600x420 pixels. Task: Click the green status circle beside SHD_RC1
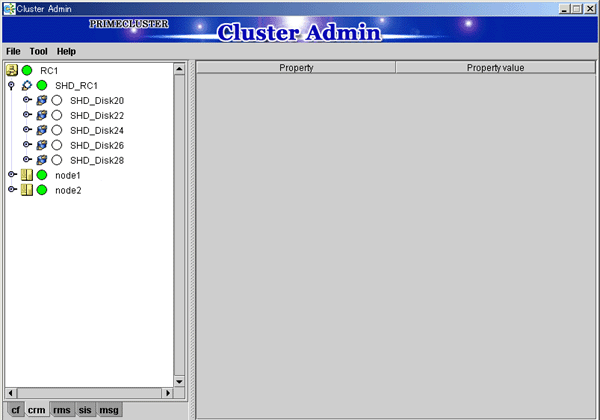42,85
